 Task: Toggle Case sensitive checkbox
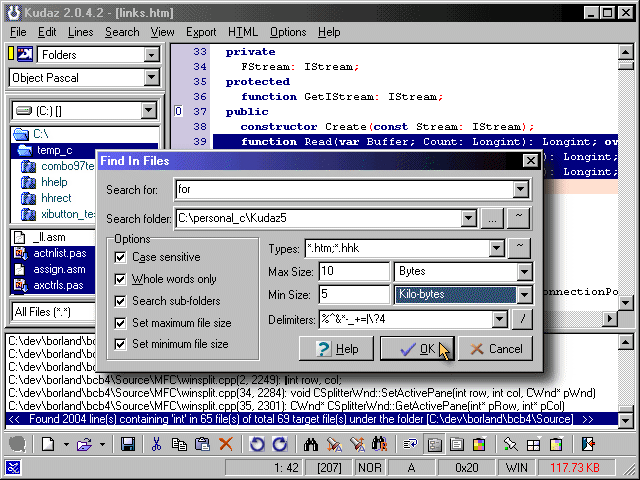[x=120, y=257]
